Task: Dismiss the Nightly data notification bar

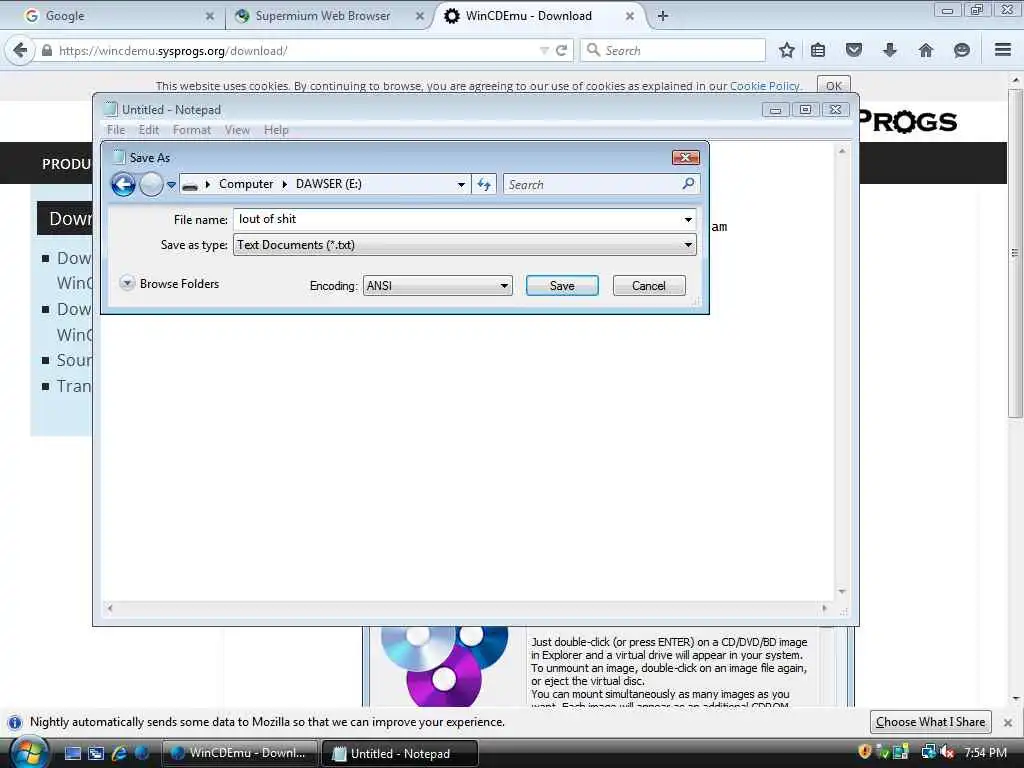Action: click(x=1008, y=722)
